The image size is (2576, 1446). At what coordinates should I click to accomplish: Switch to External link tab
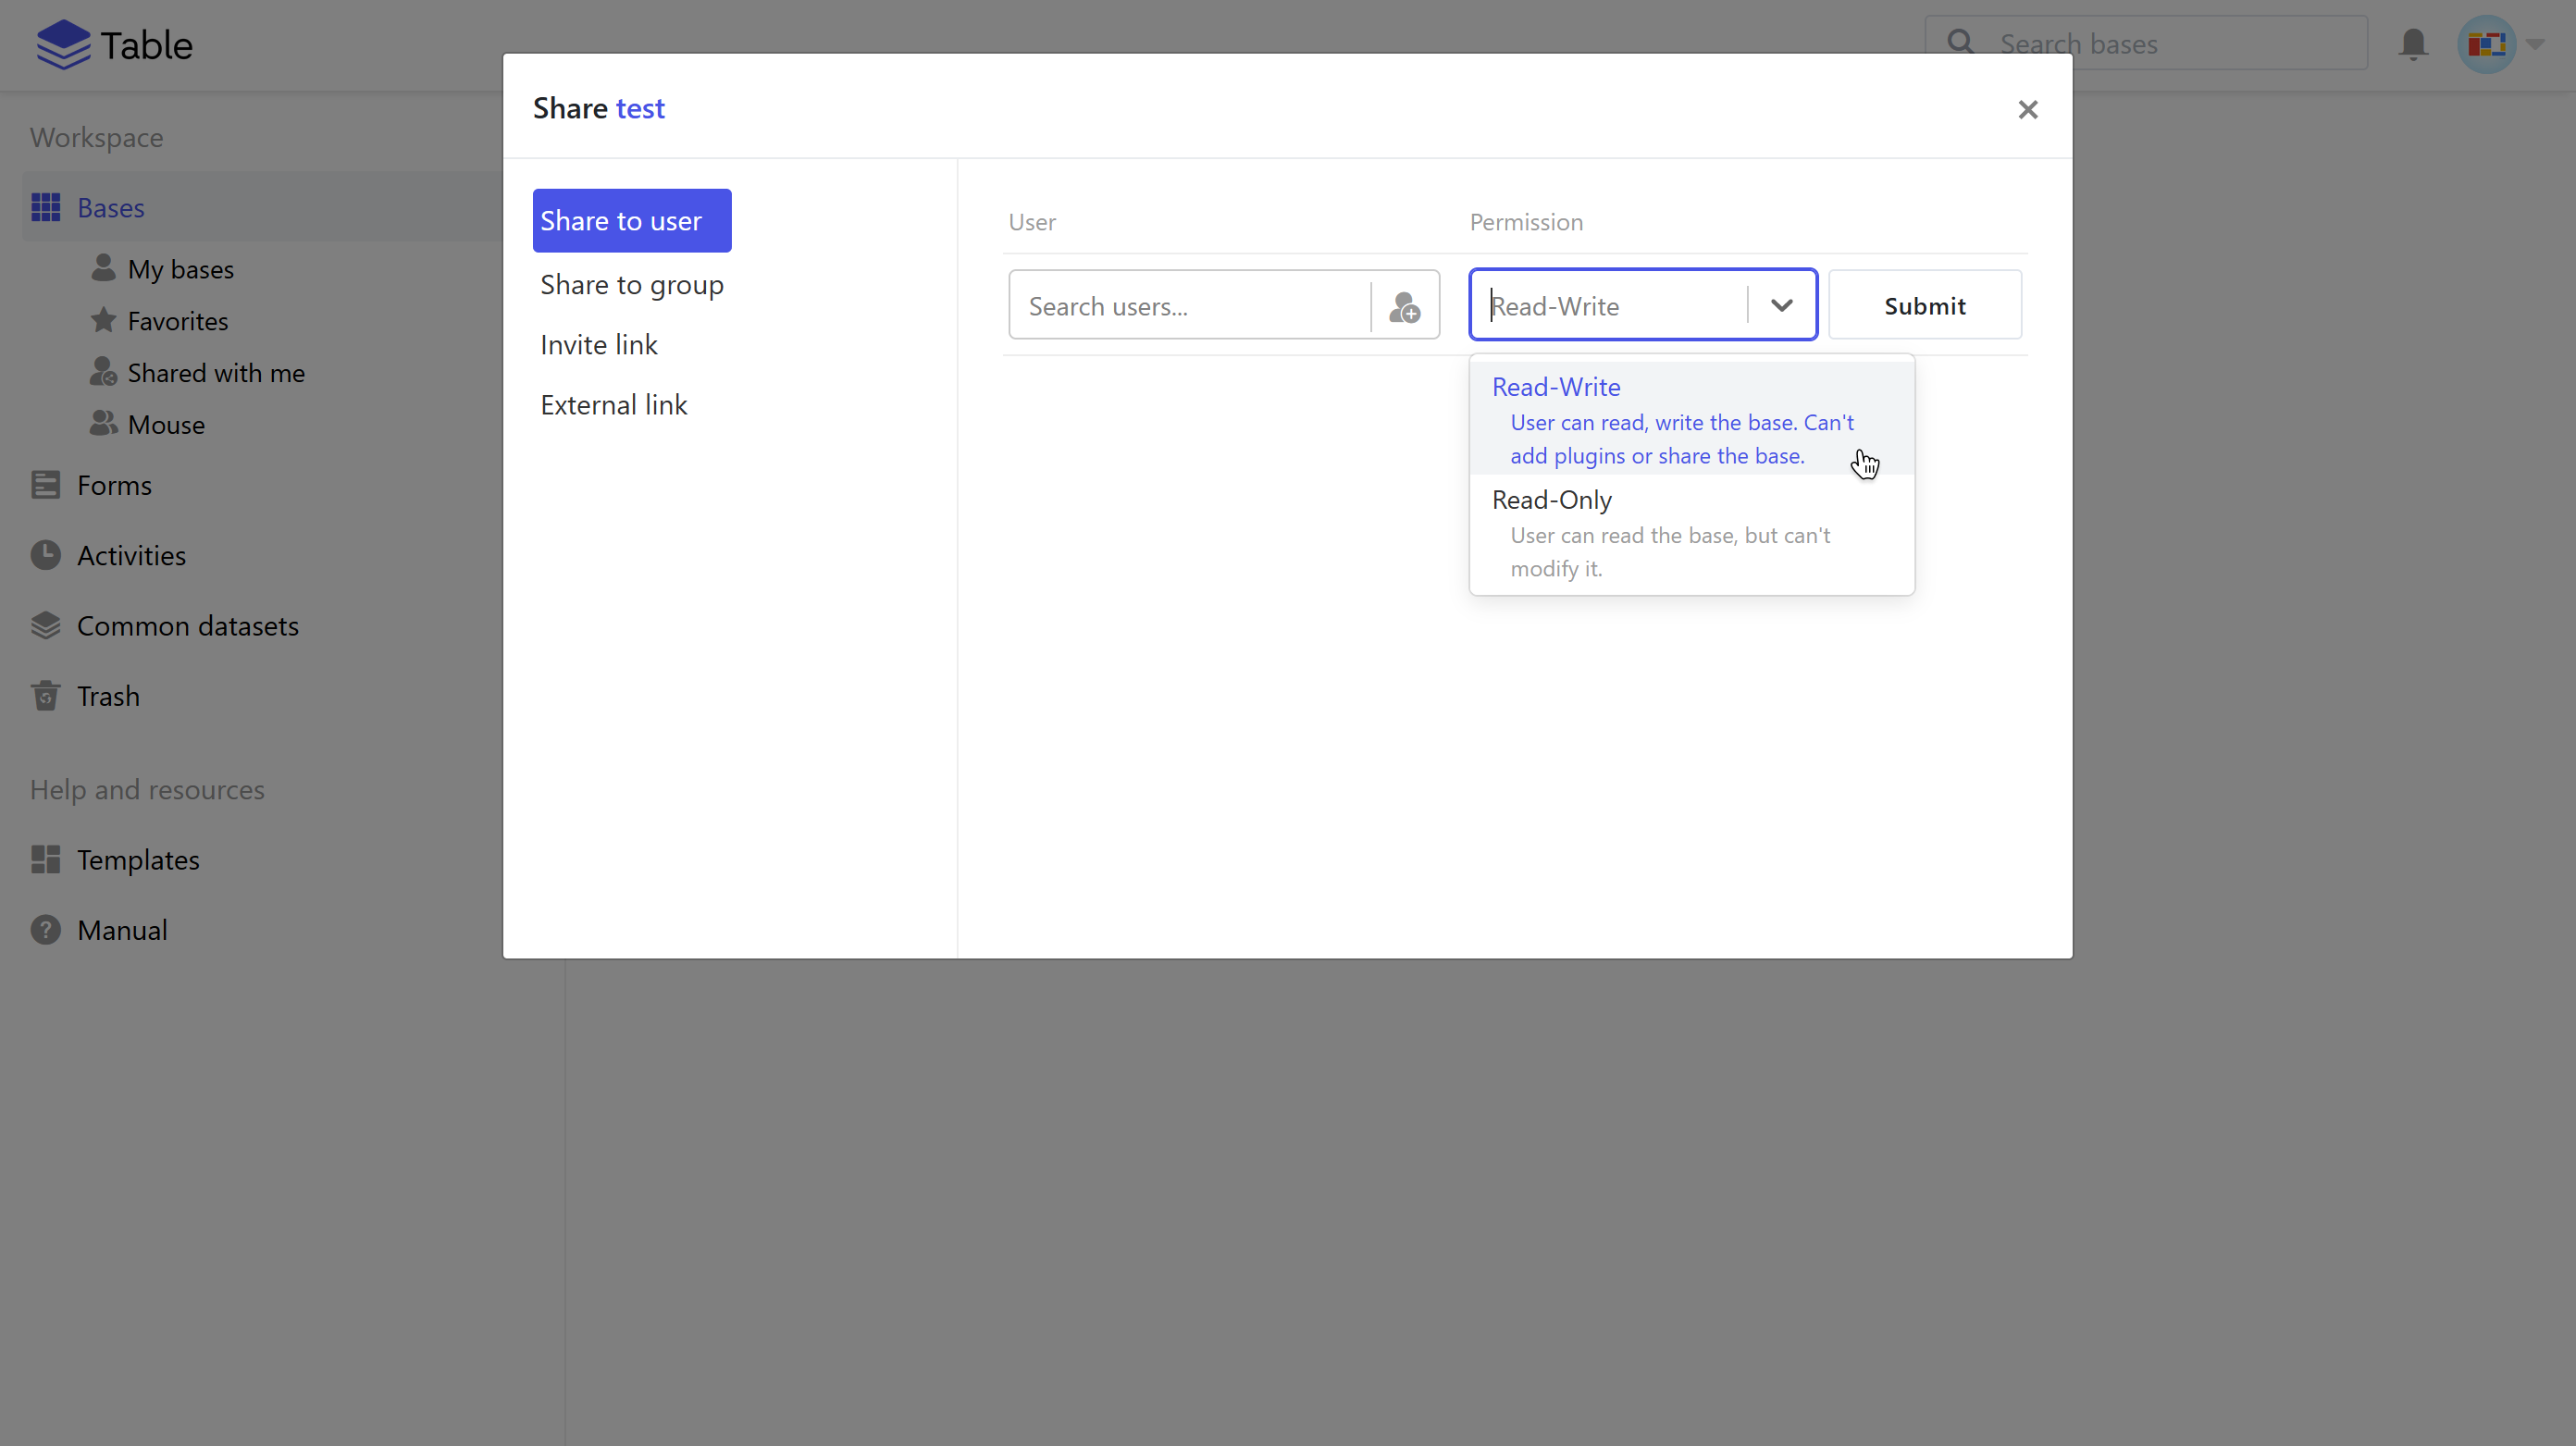pyautogui.click(x=613, y=405)
